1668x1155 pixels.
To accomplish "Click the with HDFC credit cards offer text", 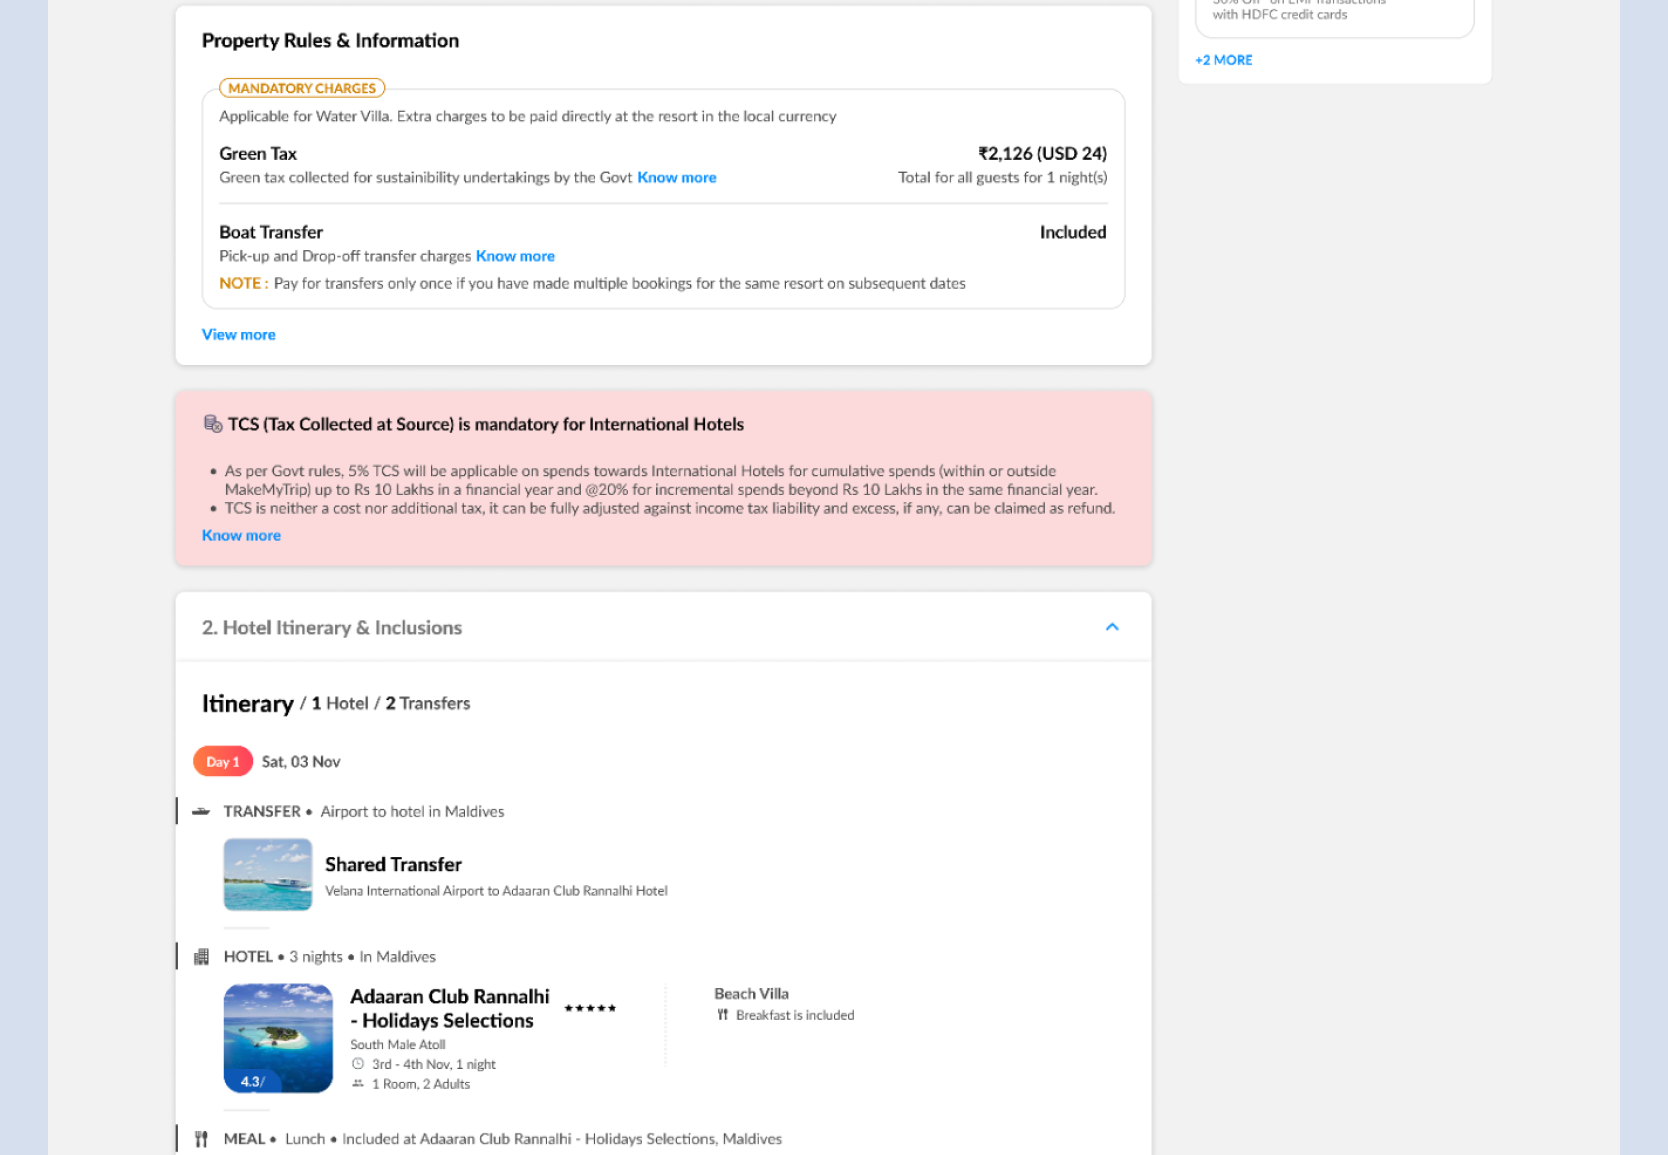I will click(x=1280, y=15).
